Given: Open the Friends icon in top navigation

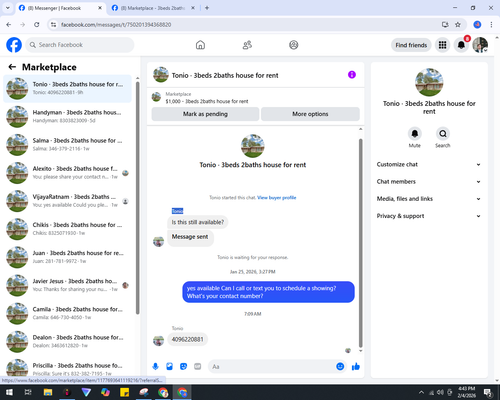Looking at the screenshot, I should [x=247, y=45].
